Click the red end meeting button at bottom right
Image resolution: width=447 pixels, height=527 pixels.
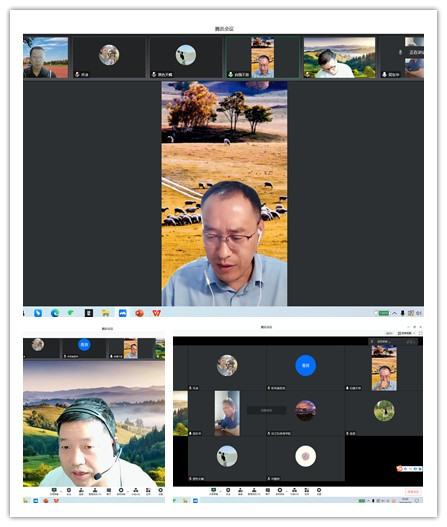[x=413, y=492]
